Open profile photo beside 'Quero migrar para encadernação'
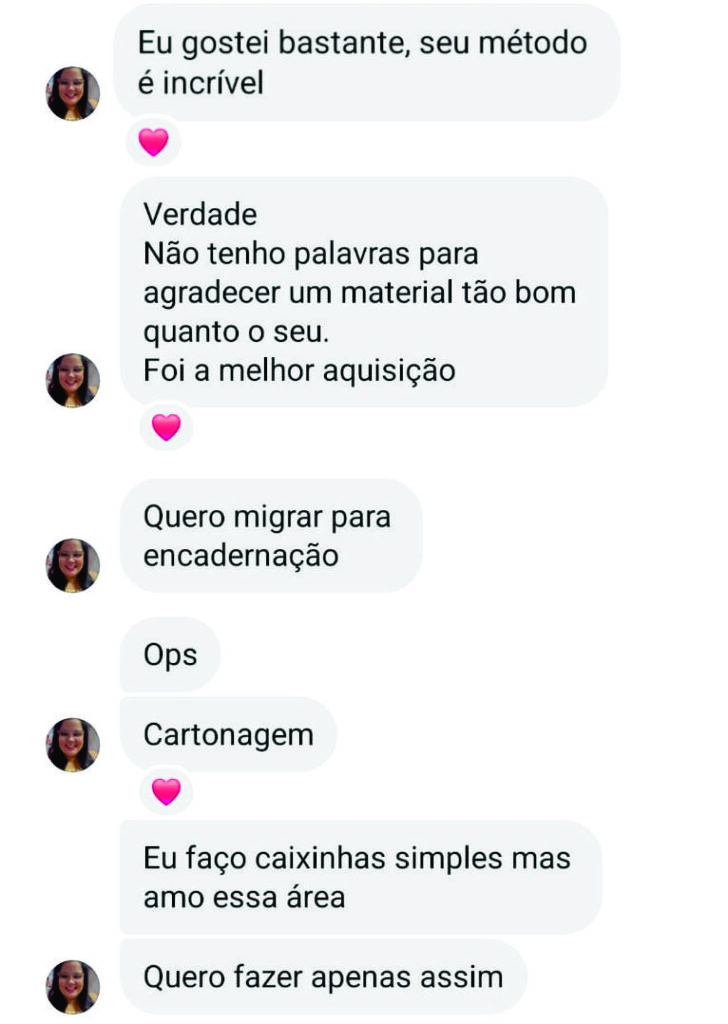The image size is (728, 1024). click(72, 566)
